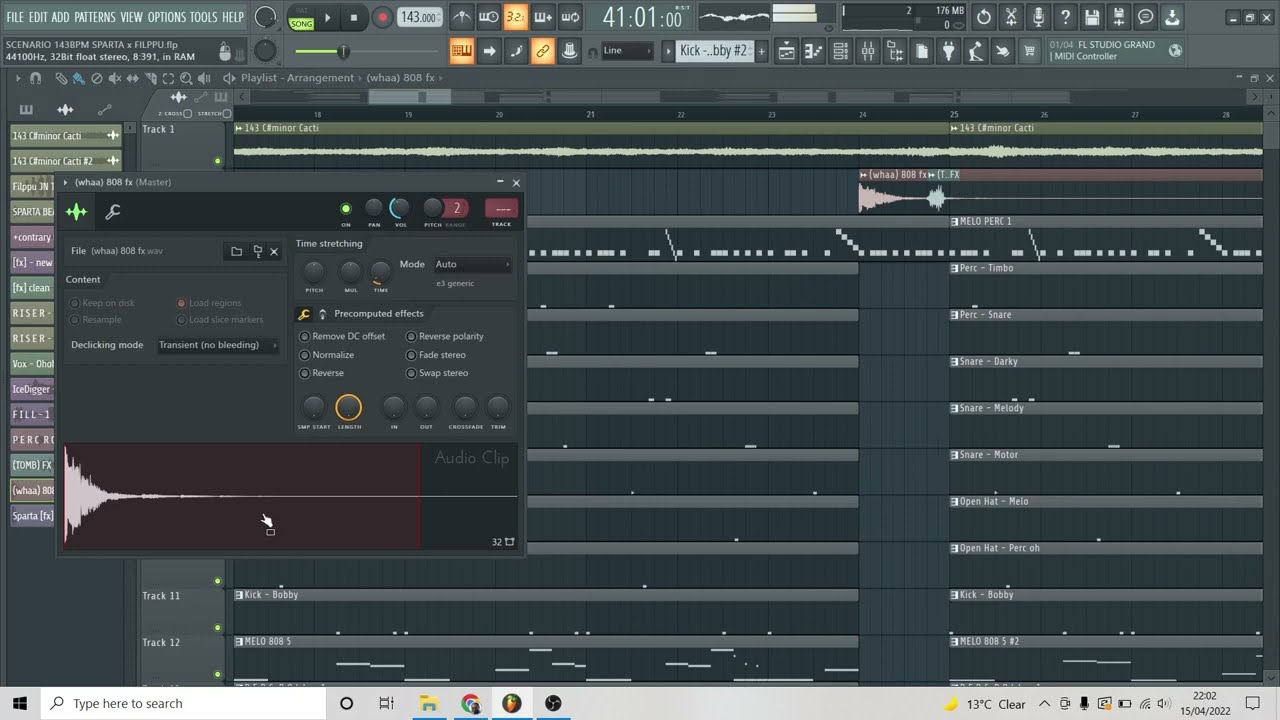Select the SPARTA BE clip in picker
Image resolution: width=1280 pixels, height=720 pixels.
[x=33, y=212]
